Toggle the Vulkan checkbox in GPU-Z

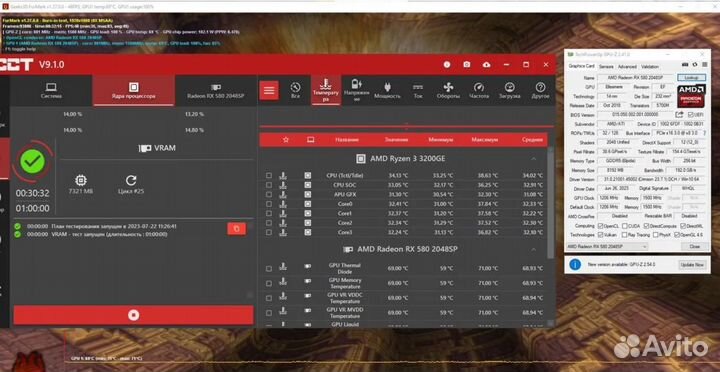pos(601,235)
